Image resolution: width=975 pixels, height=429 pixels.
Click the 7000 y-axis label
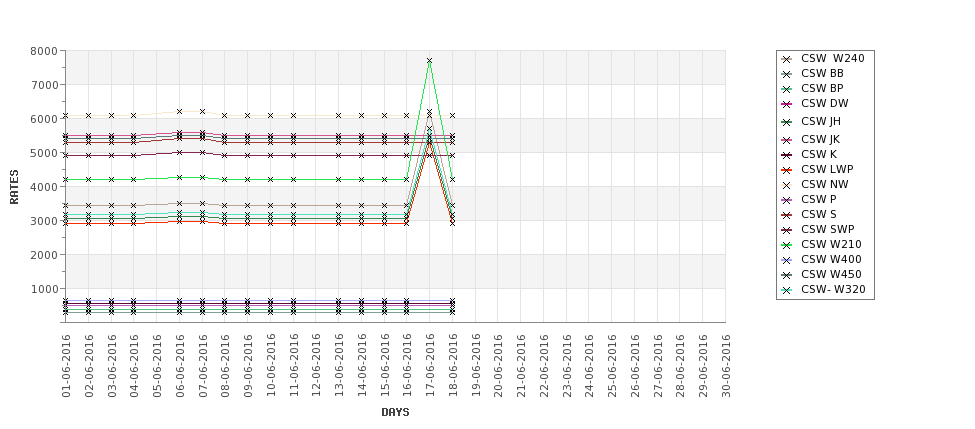pos(44,85)
